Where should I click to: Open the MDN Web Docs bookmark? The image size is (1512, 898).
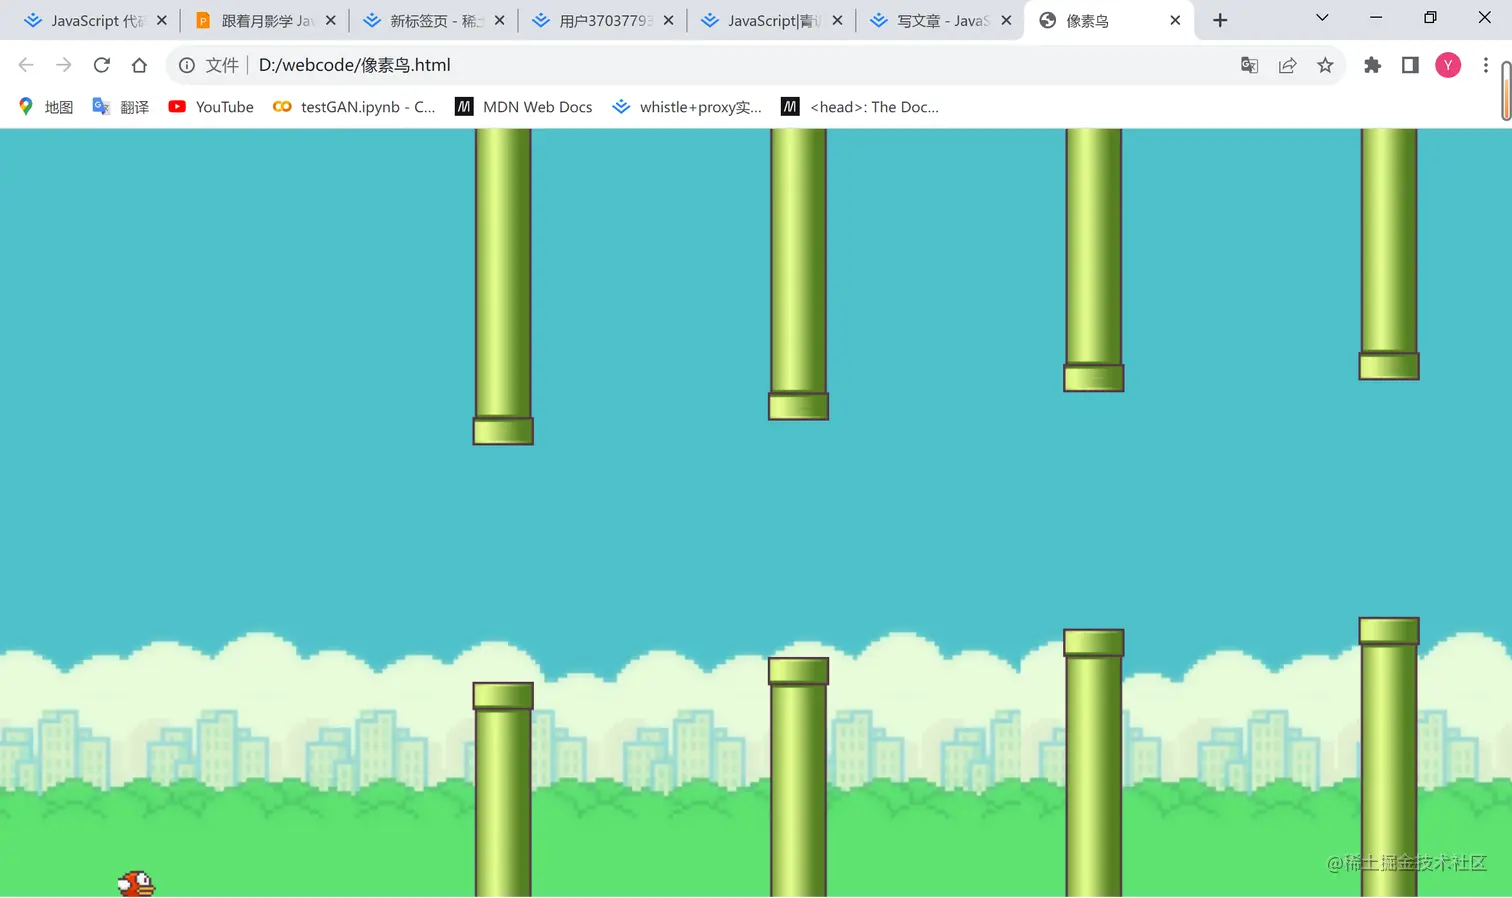click(x=524, y=107)
